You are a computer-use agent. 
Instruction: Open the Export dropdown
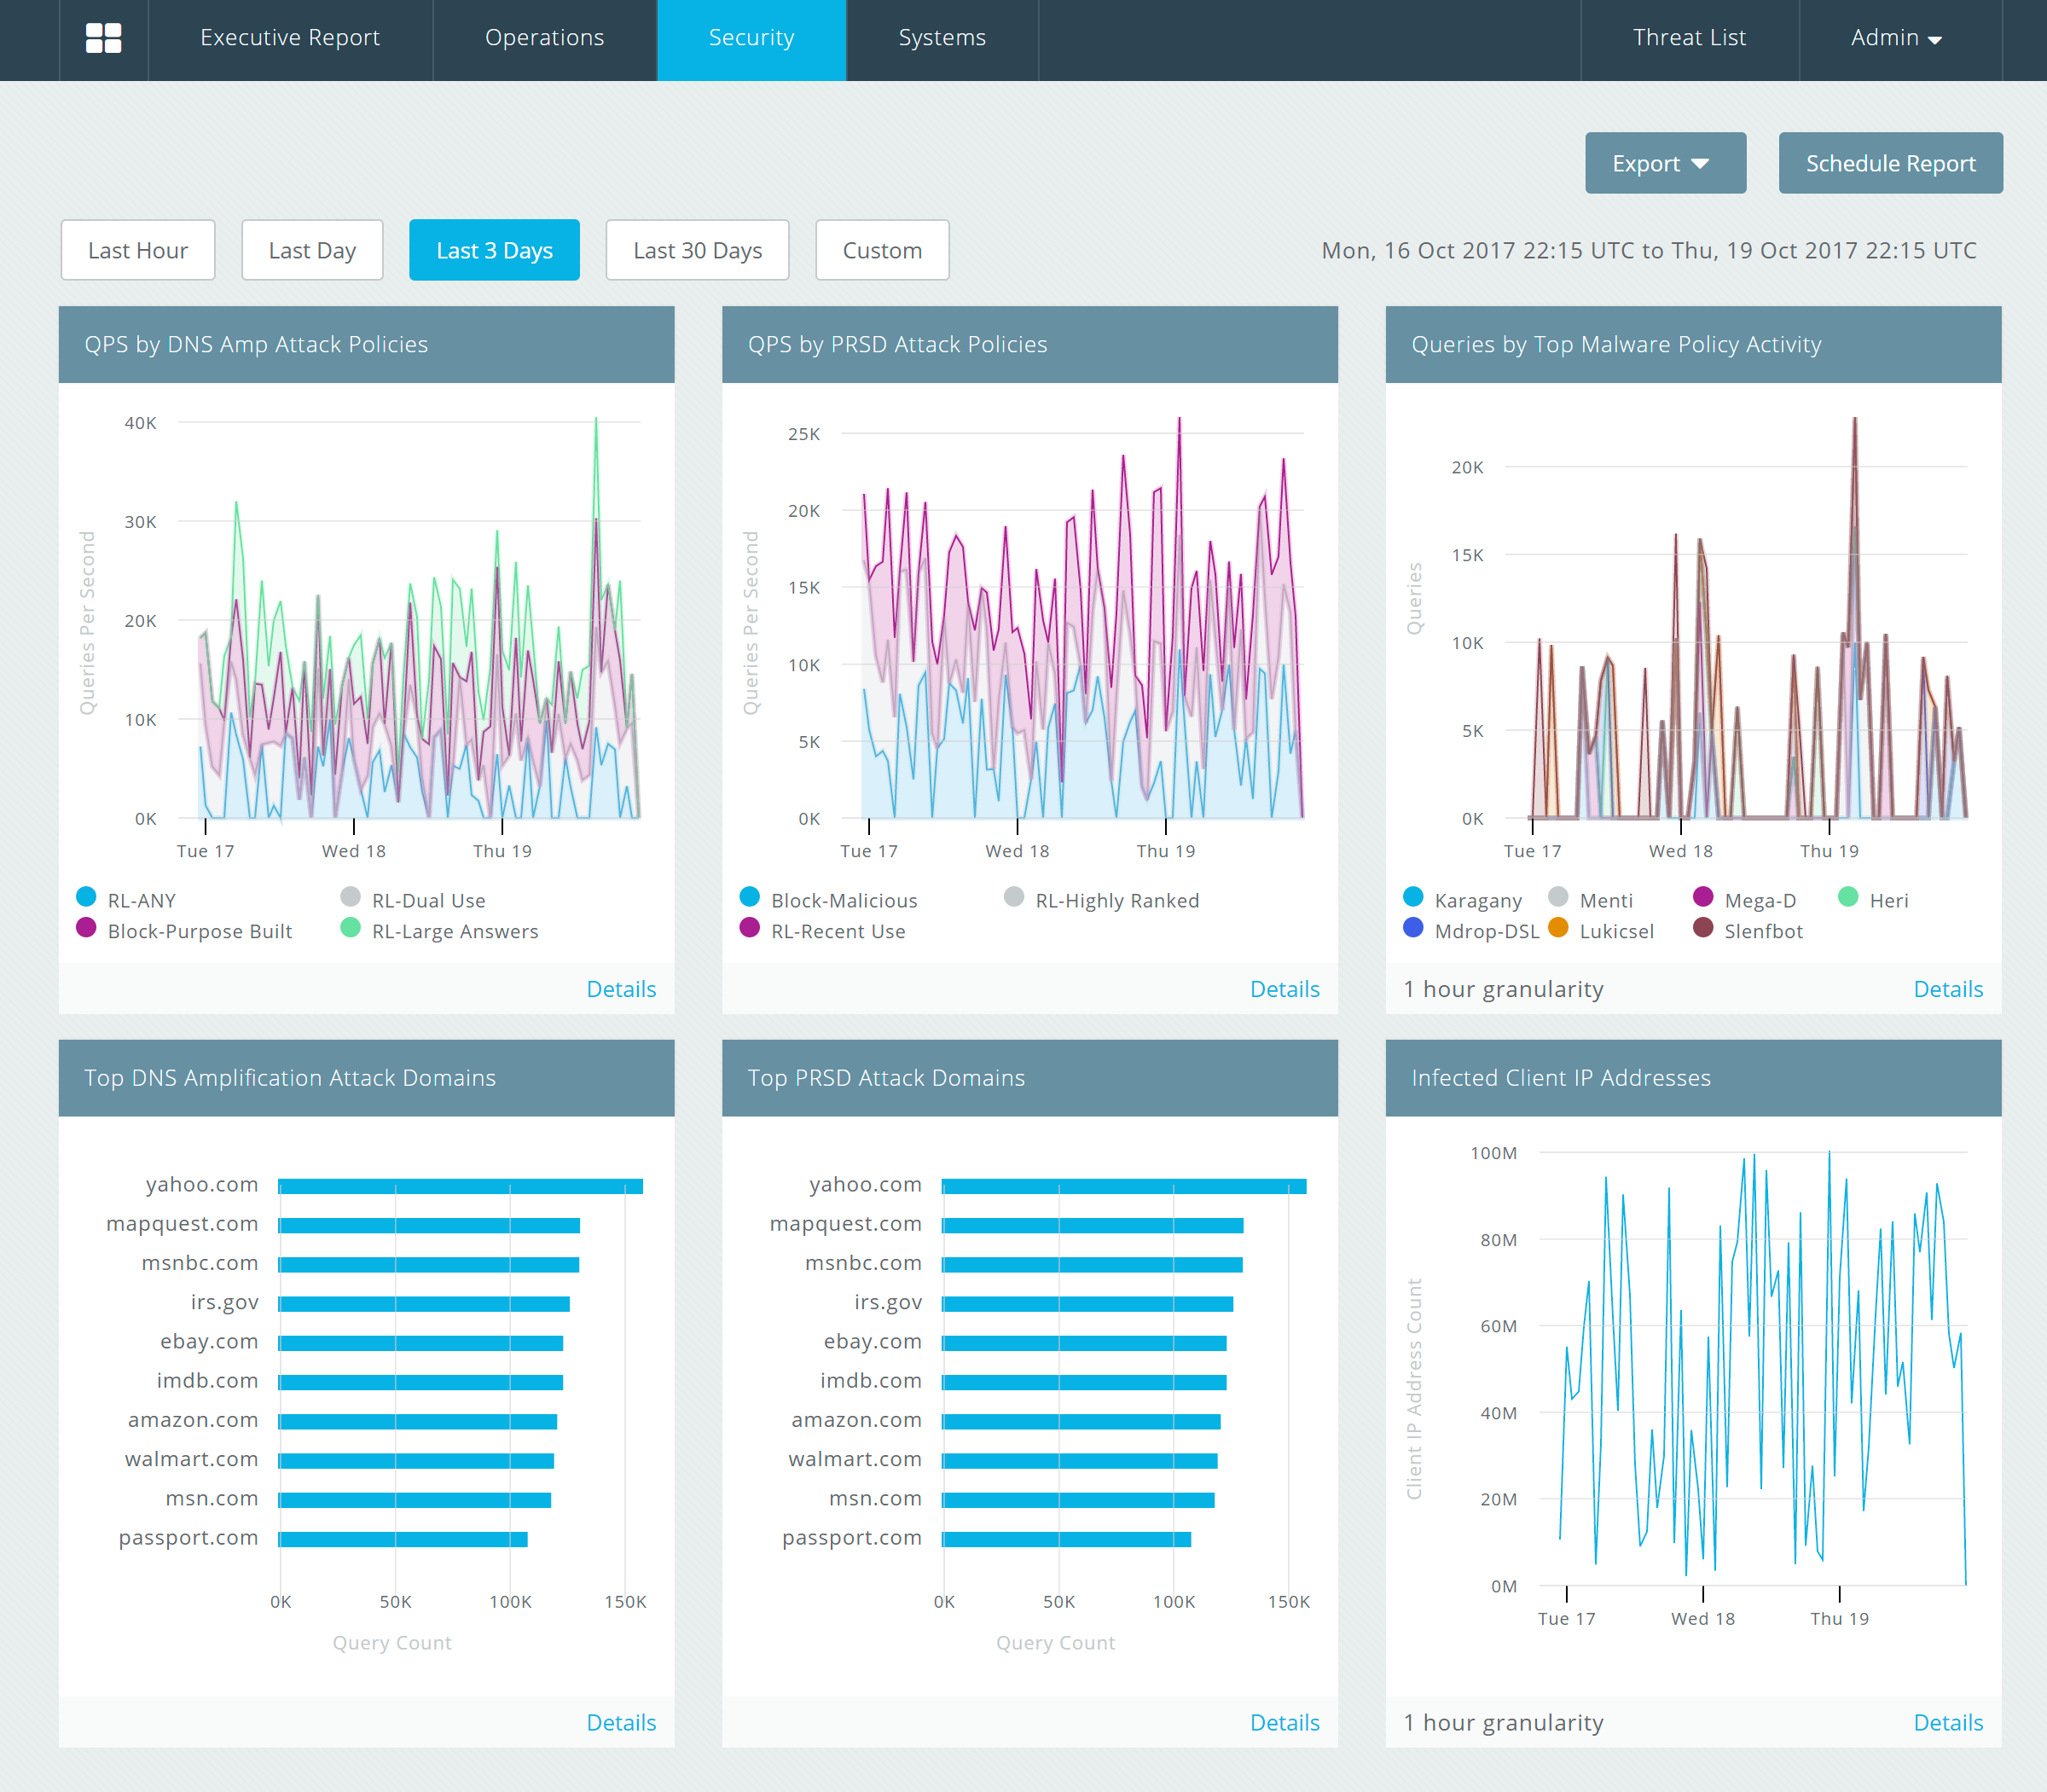[x=1665, y=163]
